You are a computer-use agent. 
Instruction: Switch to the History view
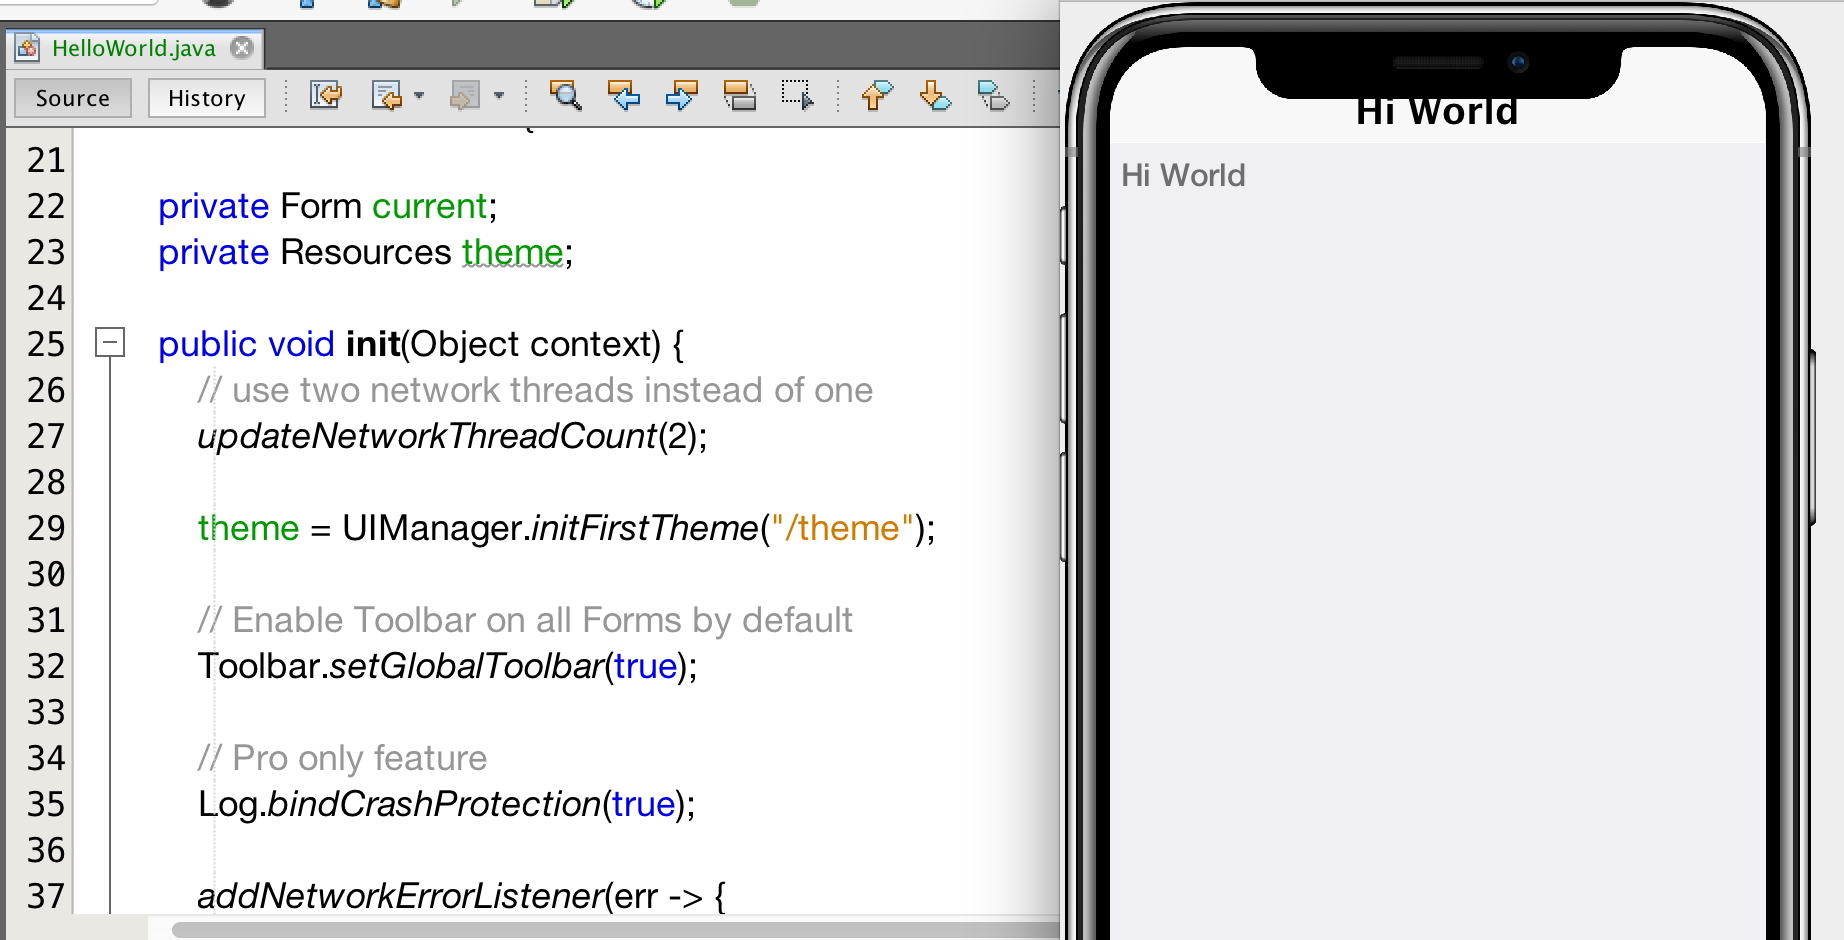[206, 98]
